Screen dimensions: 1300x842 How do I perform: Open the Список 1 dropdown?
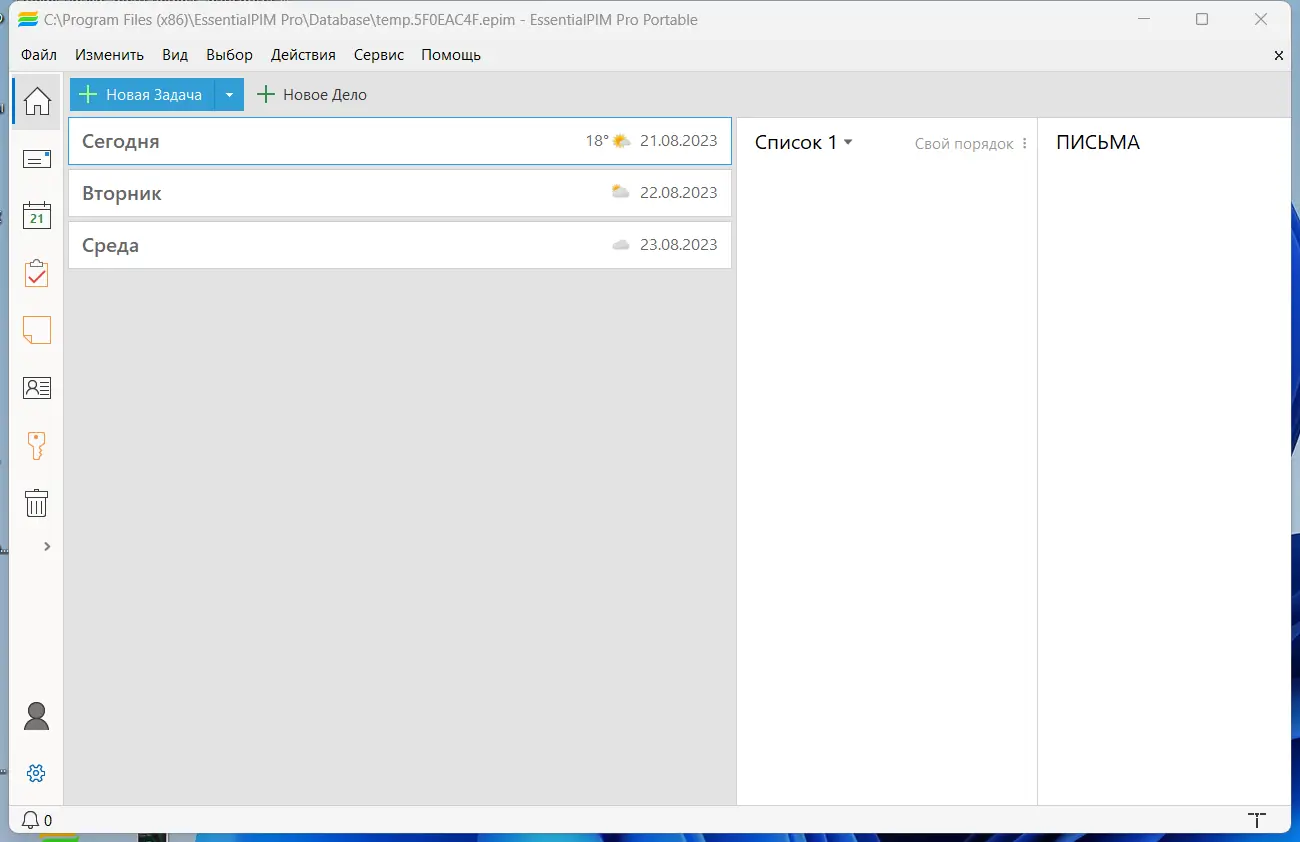(803, 142)
